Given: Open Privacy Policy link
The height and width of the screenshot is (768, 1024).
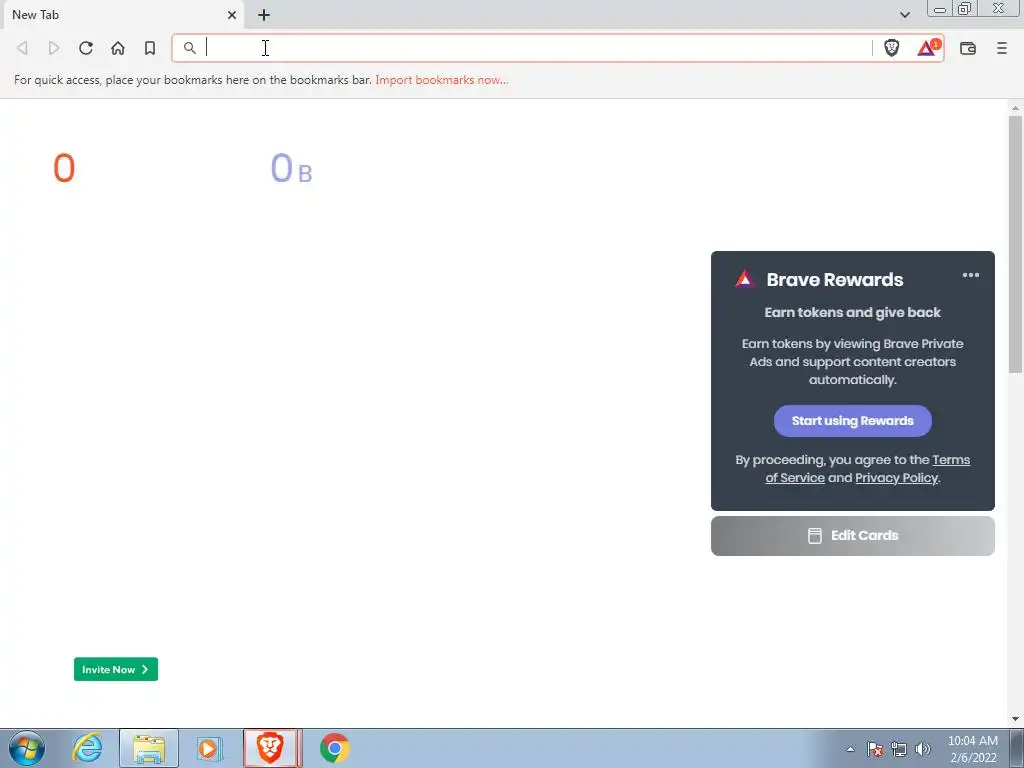Looking at the screenshot, I should 897,477.
